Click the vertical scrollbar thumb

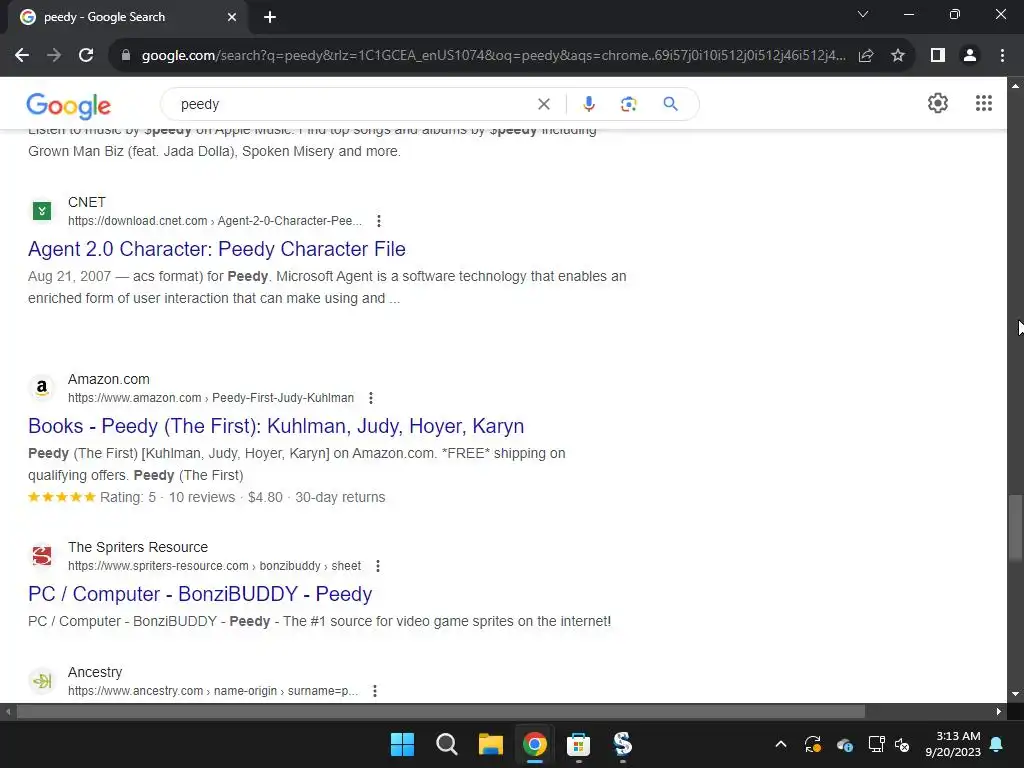(x=1015, y=528)
